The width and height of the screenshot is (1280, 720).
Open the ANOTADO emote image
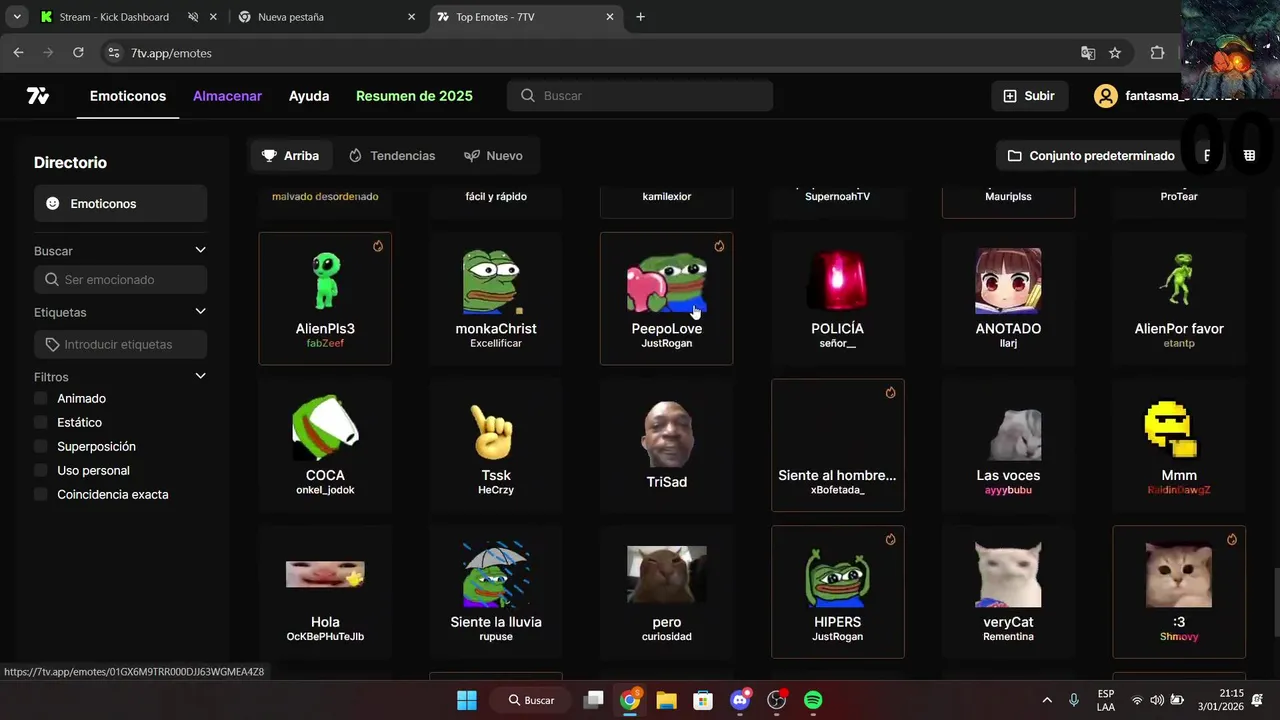pyautogui.click(x=1008, y=282)
